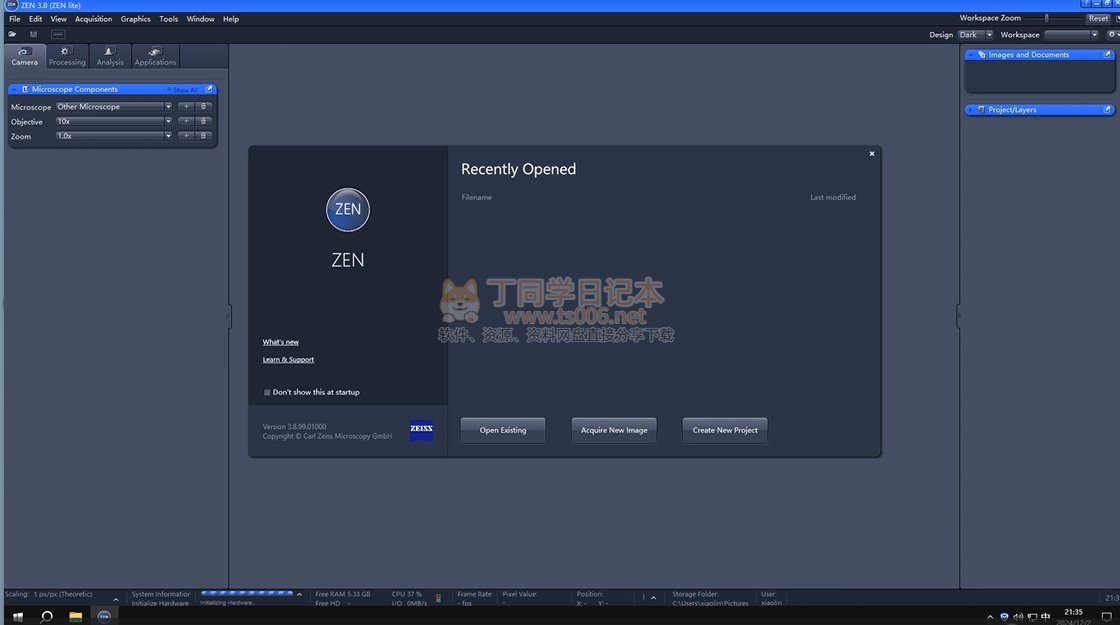Open the What's new link

[281, 342]
